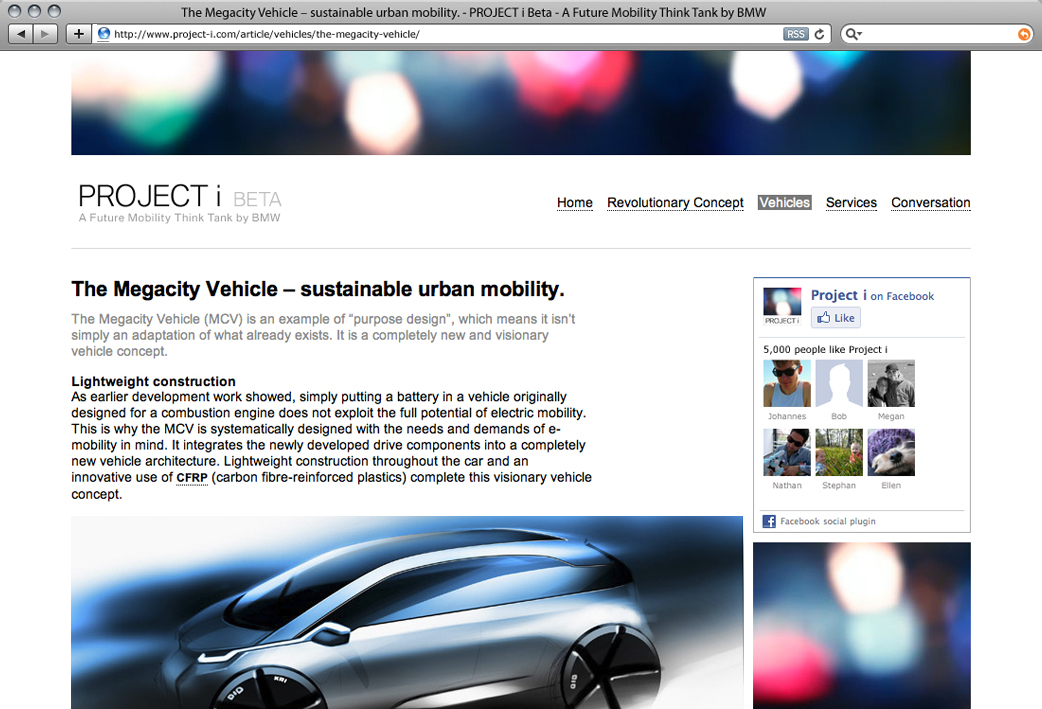Click the orange snapback icon in search field
Screen dimensions: 1042x709
(x=1023, y=34)
